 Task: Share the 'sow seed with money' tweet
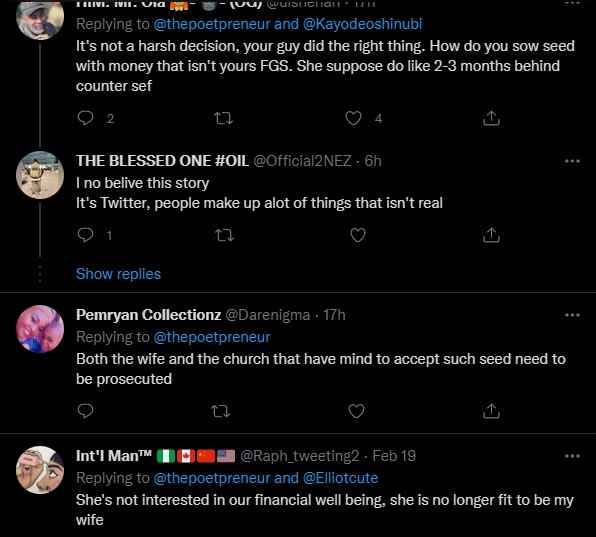[491, 118]
